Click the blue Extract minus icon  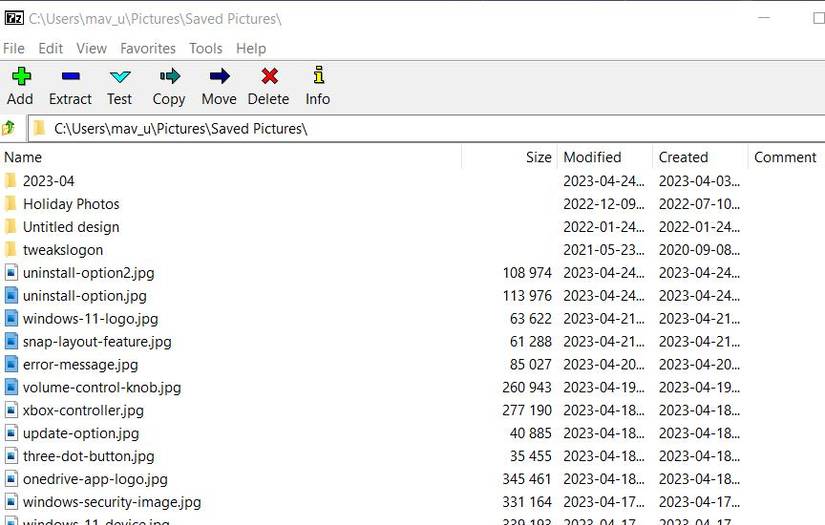71,76
